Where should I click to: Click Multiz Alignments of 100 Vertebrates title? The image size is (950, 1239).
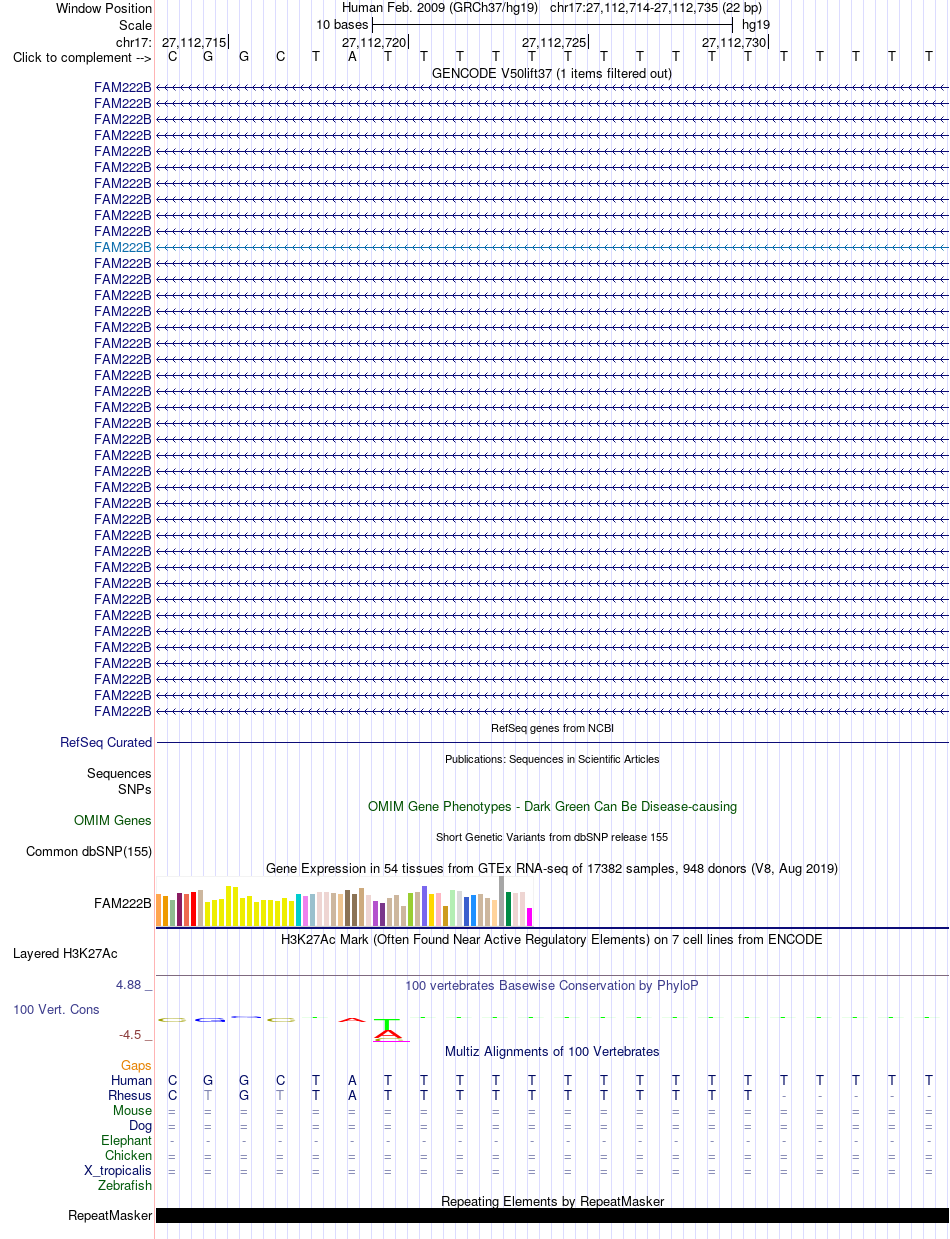[x=552, y=1052]
